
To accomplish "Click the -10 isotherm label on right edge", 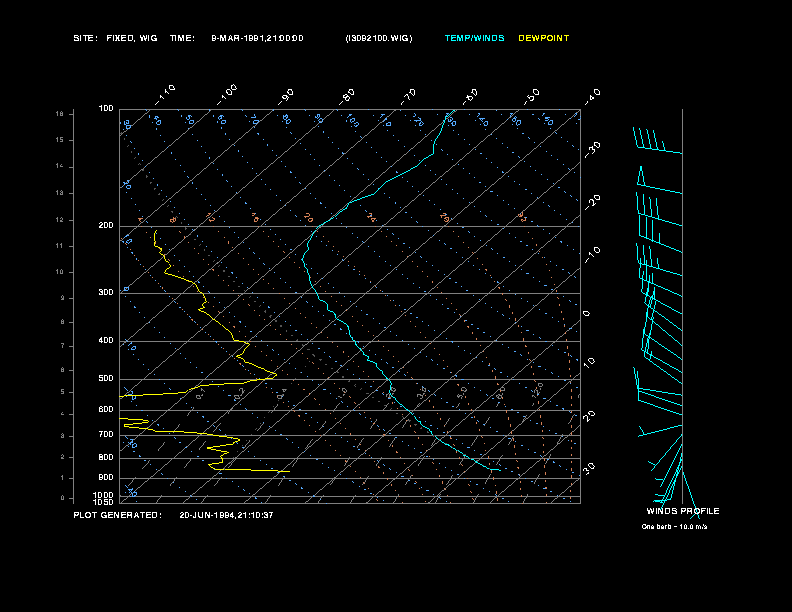I will (x=592, y=255).
